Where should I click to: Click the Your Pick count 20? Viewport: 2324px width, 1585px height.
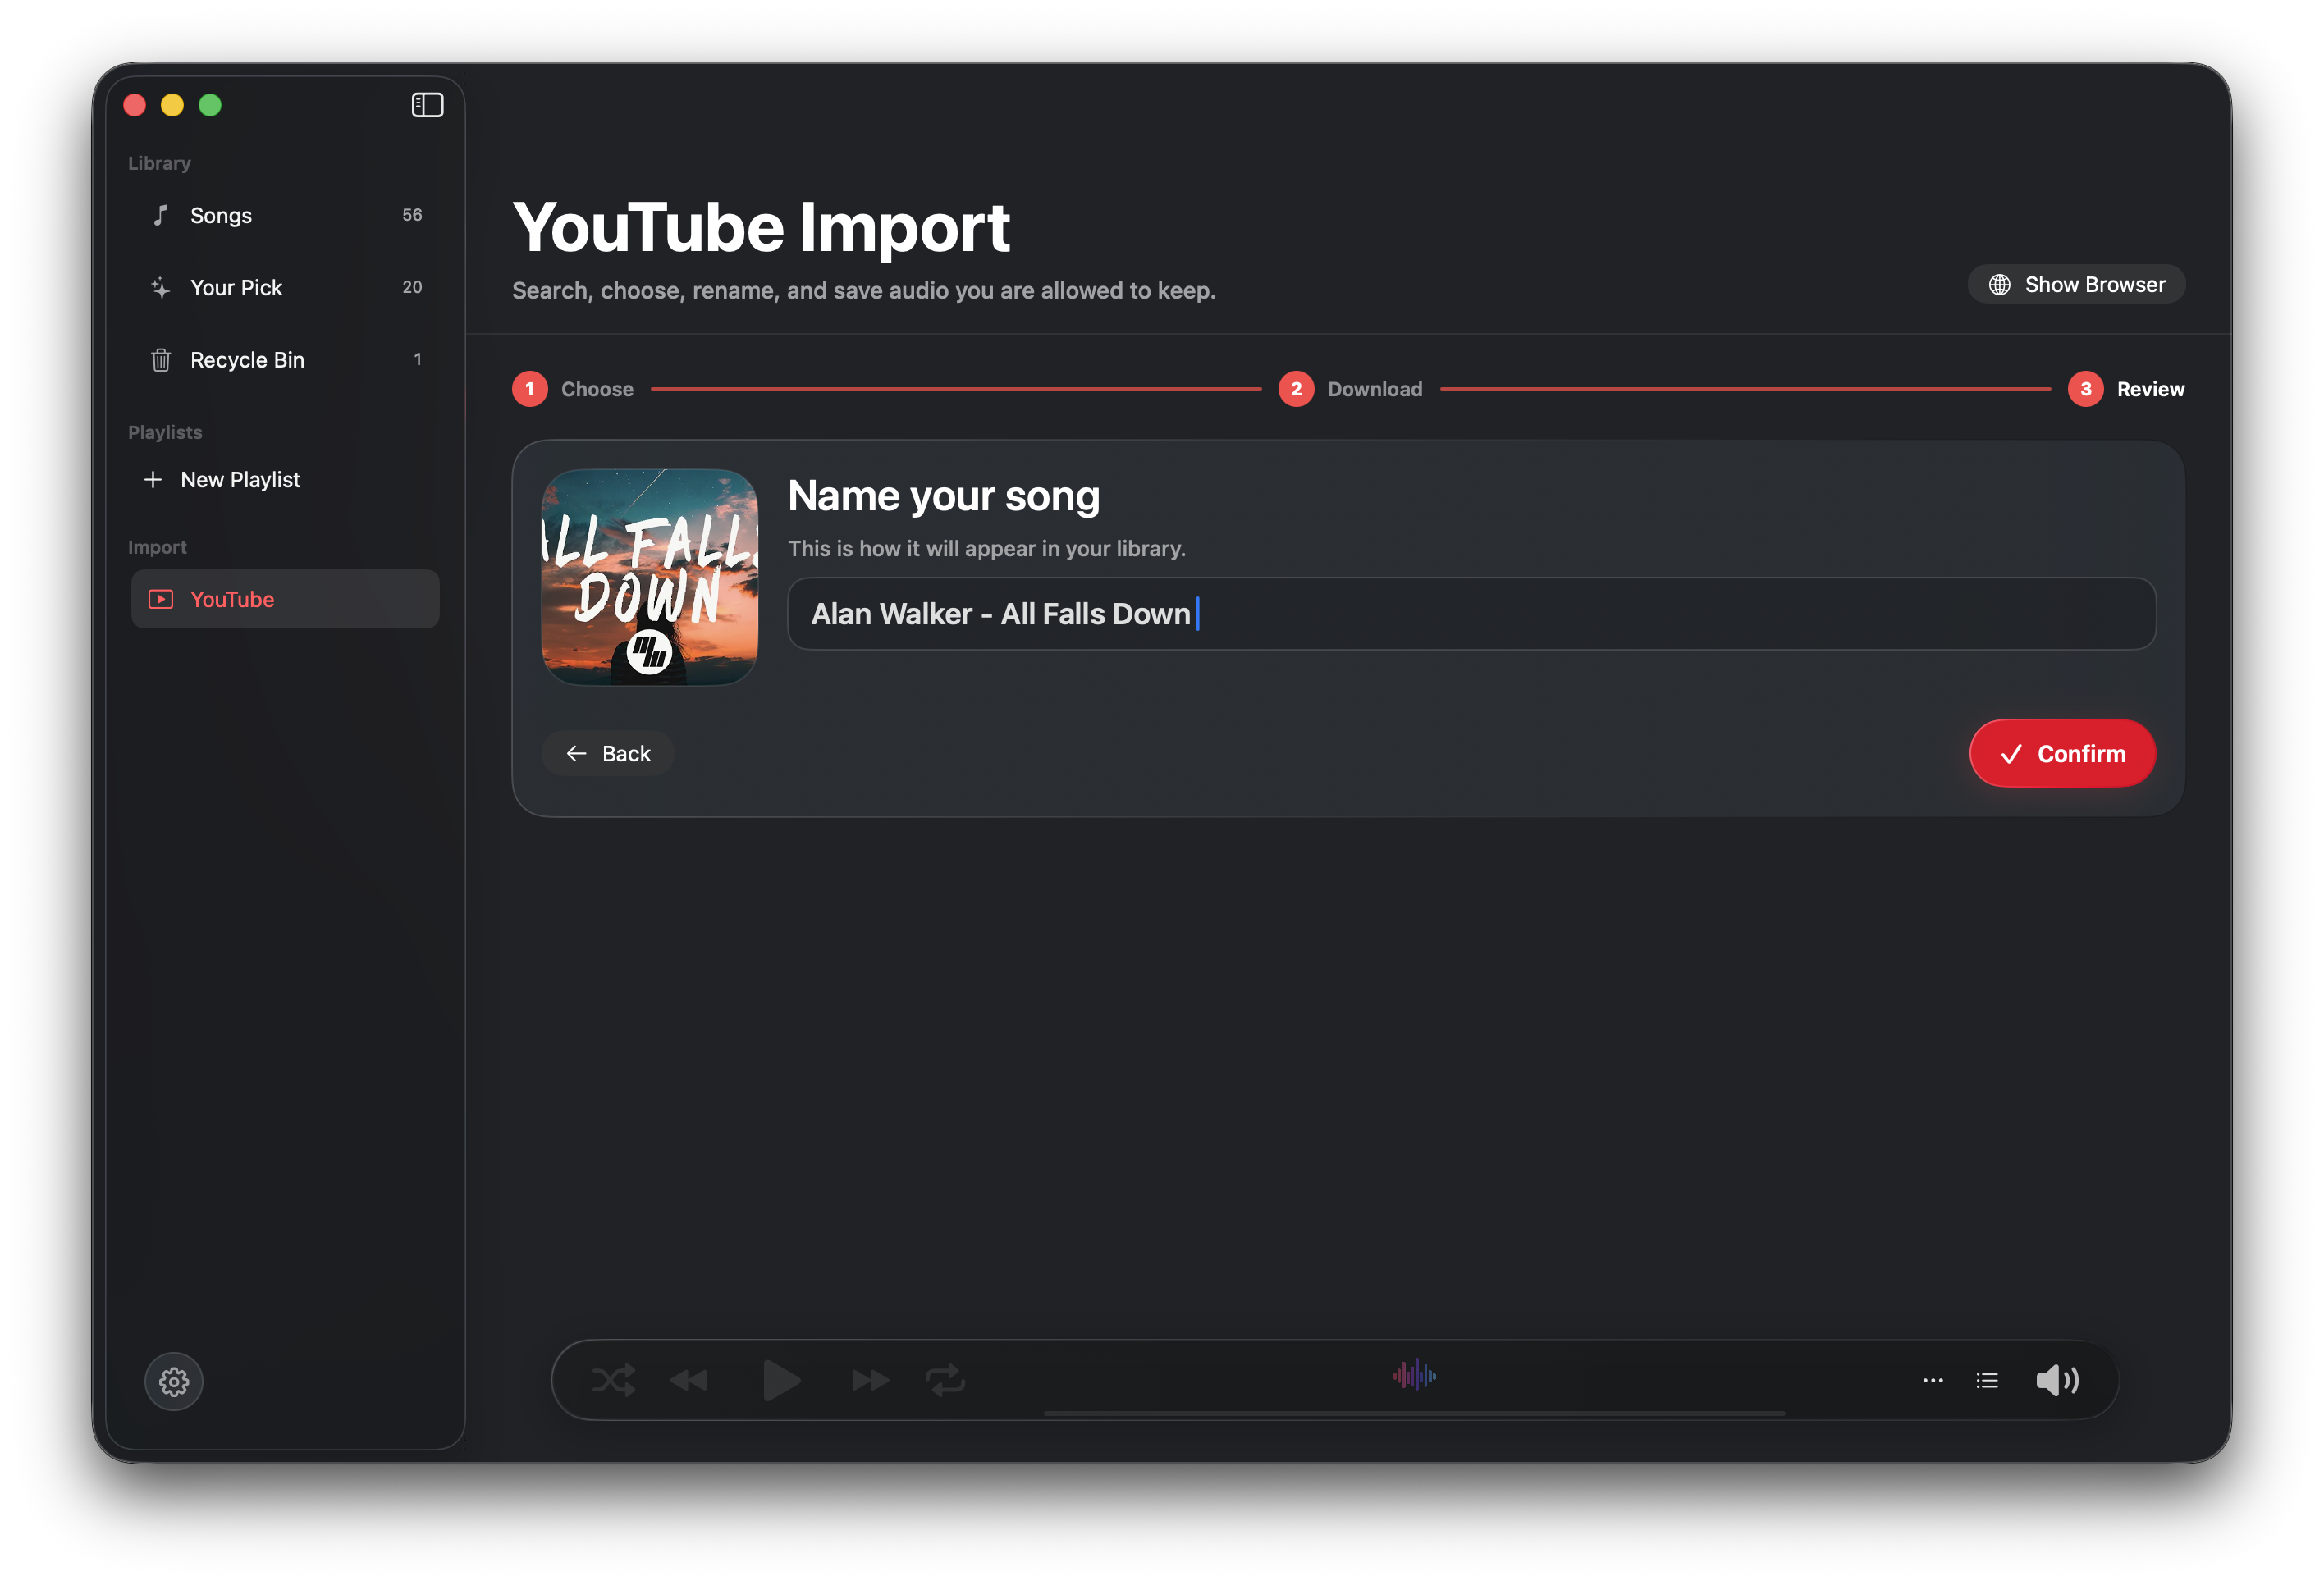coord(412,287)
